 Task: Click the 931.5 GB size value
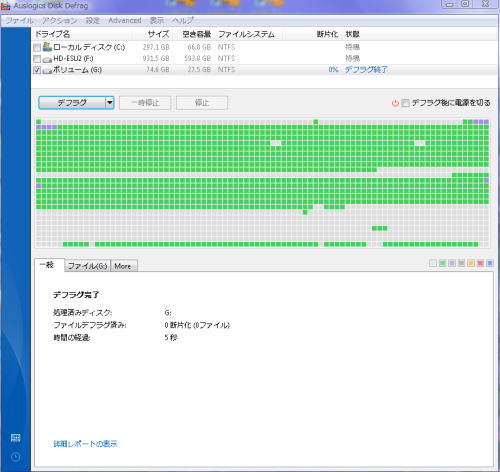156,59
